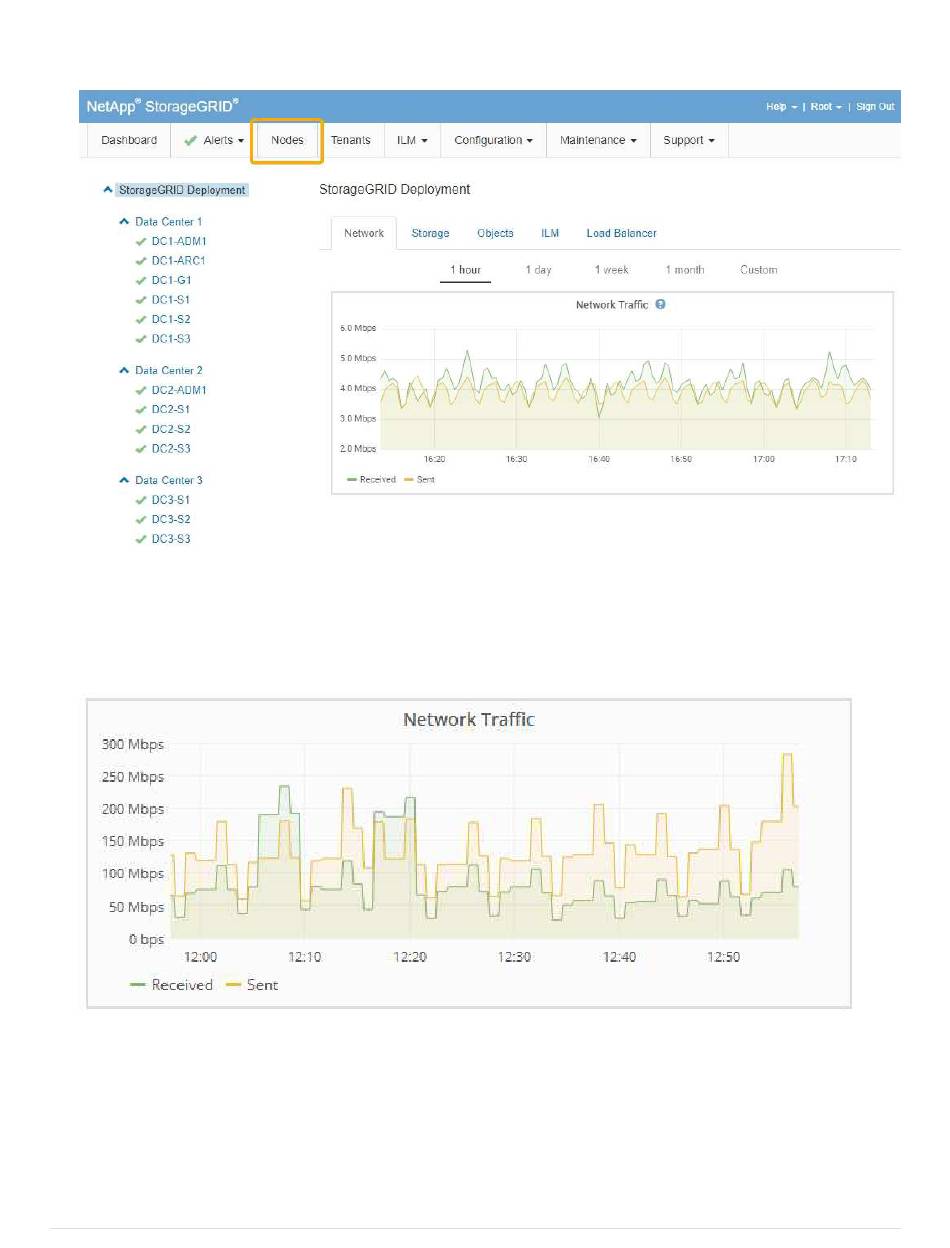This screenshot has width=950, height=1248.
Task: Click the Data Center 3 label
Action: 169,481
